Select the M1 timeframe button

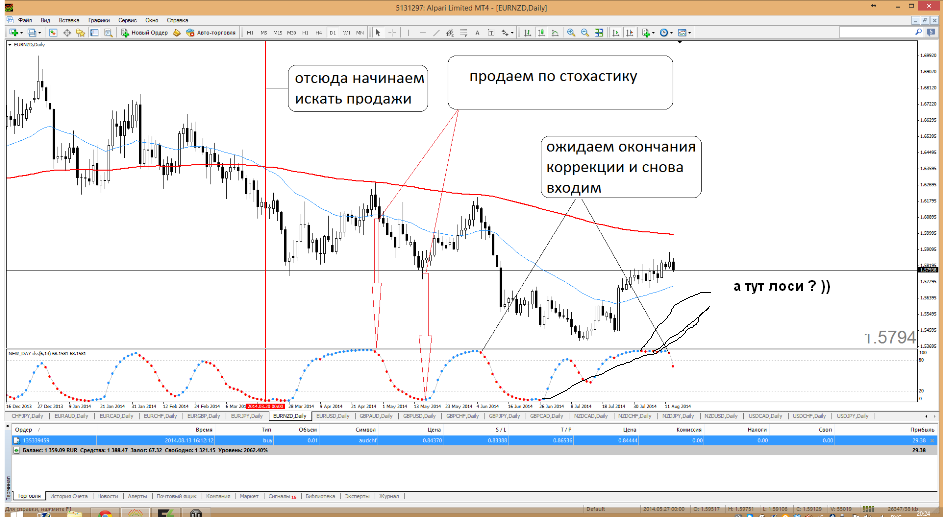[250, 32]
